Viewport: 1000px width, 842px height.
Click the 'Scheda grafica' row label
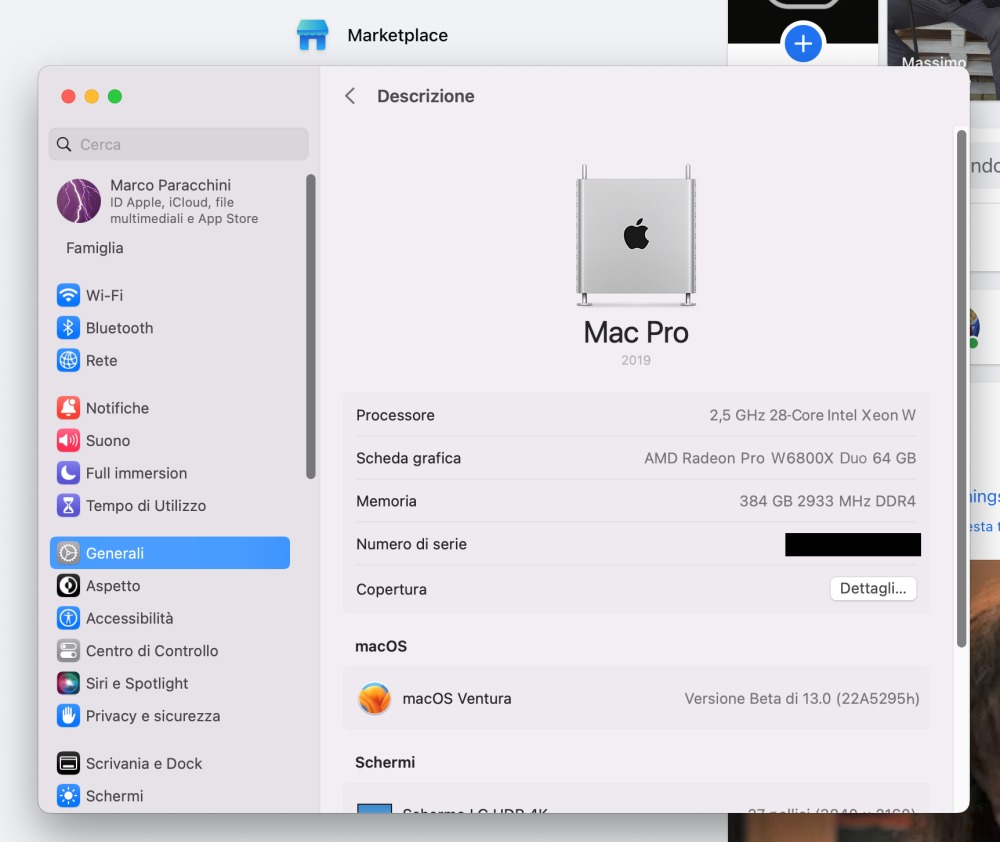[408, 458]
